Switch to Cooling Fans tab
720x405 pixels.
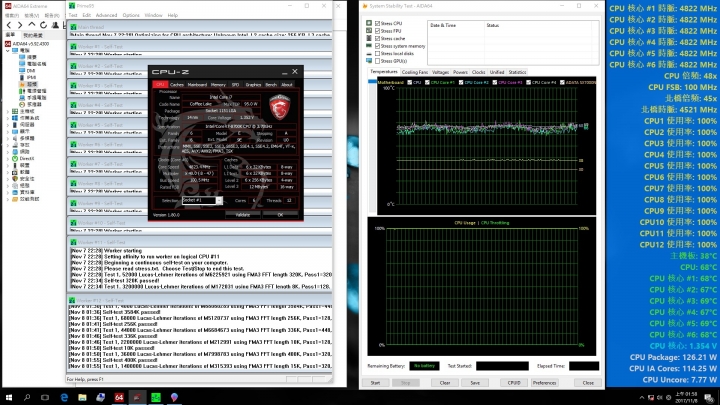click(415, 72)
